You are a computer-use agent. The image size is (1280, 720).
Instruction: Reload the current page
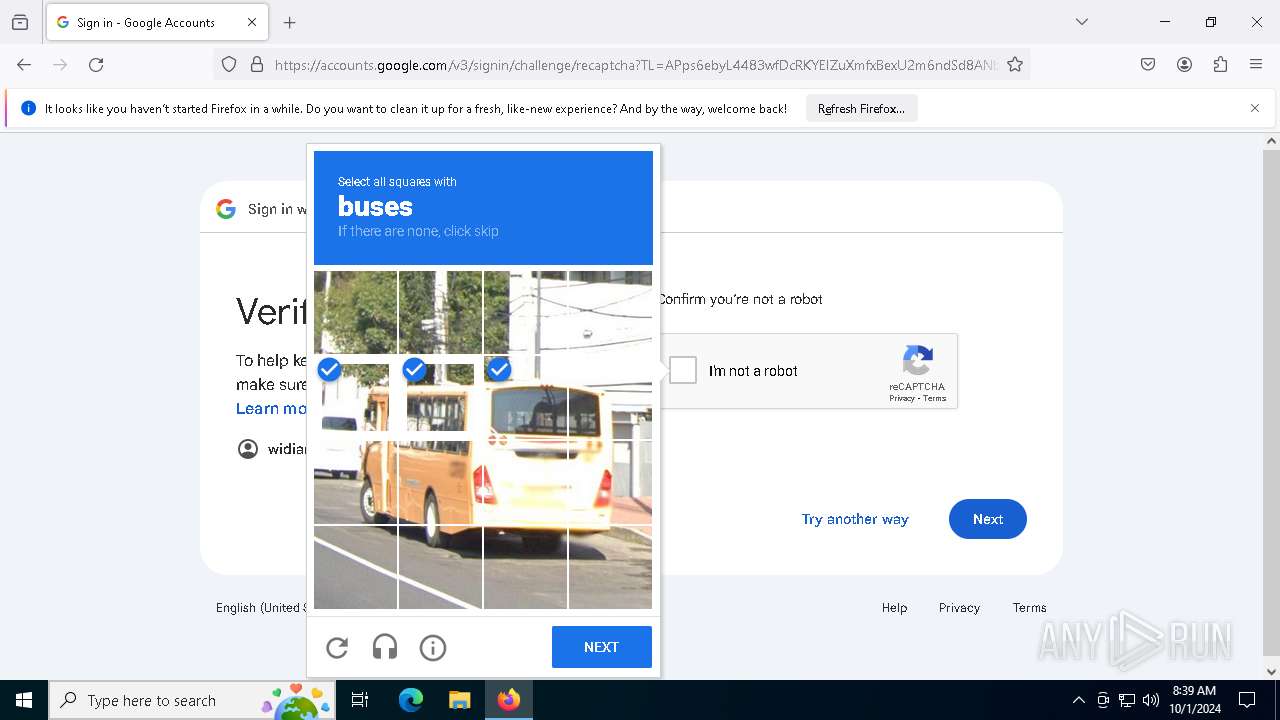pos(96,65)
